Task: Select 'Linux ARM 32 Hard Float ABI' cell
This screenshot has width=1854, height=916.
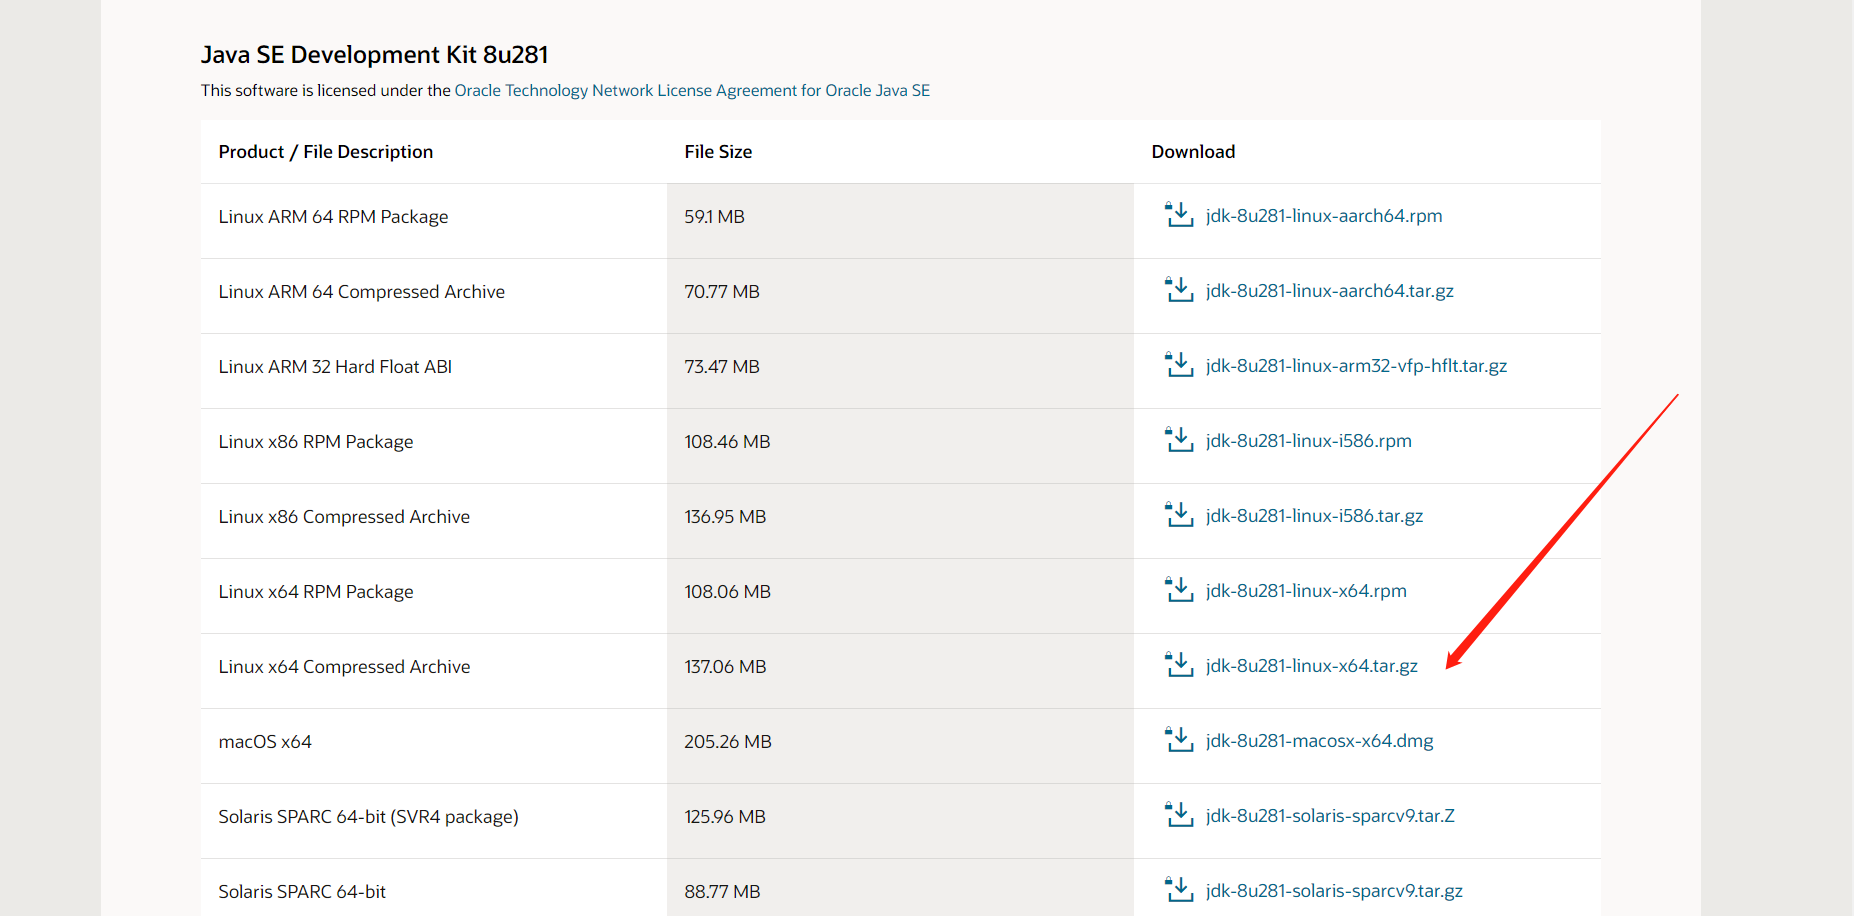Action: (434, 371)
